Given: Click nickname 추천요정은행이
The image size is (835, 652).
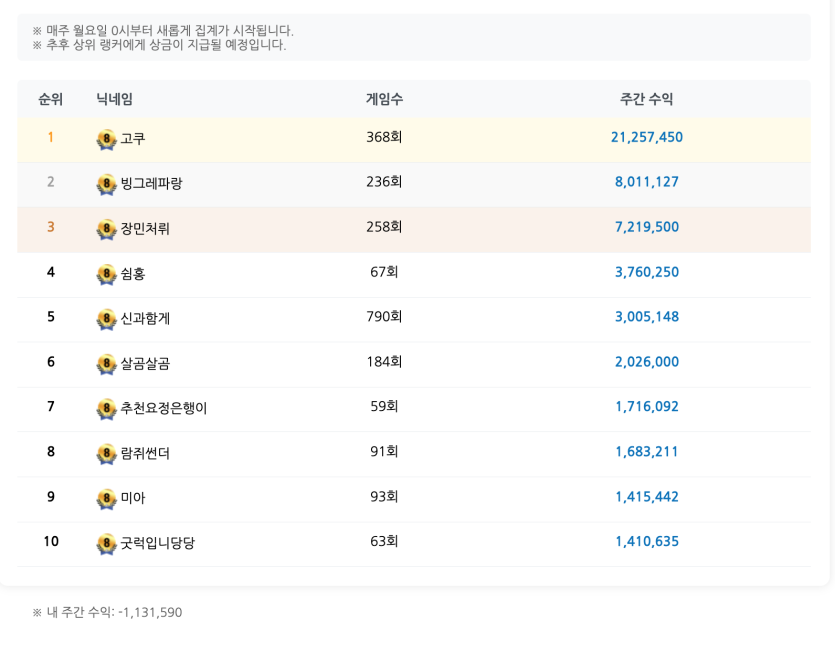Looking at the screenshot, I should tap(163, 408).
